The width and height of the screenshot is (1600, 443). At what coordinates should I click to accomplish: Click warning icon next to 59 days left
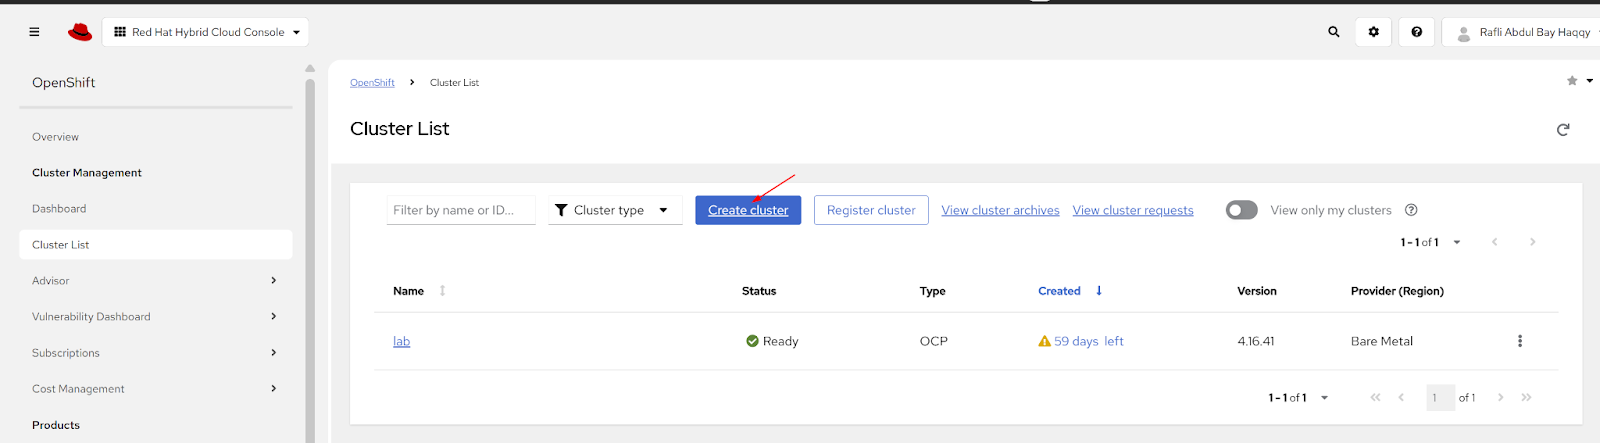(1044, 341)
